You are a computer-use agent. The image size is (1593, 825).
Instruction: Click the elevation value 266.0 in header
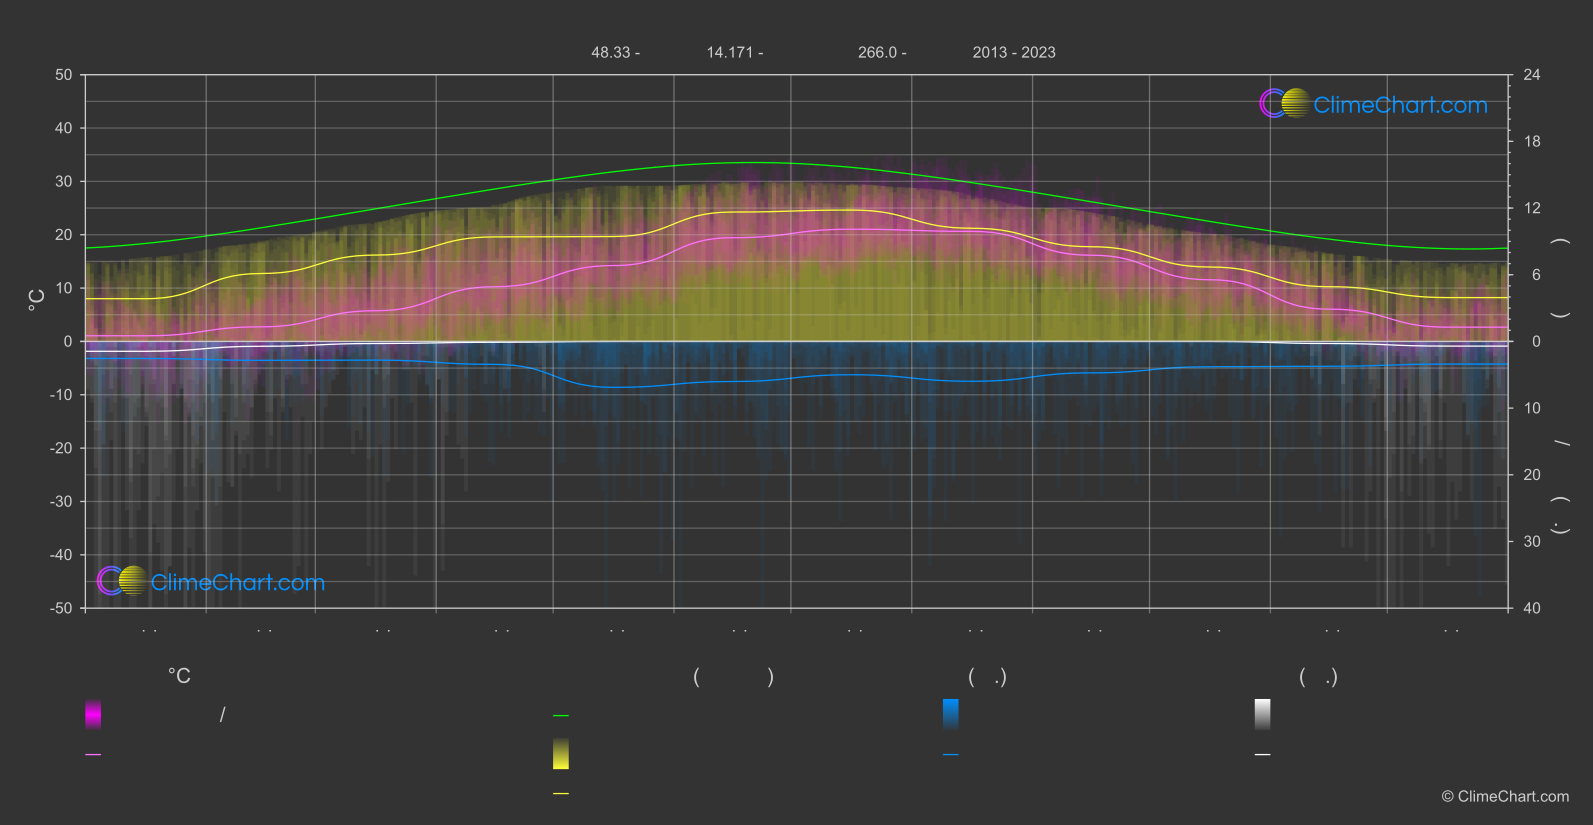(877, 52)
